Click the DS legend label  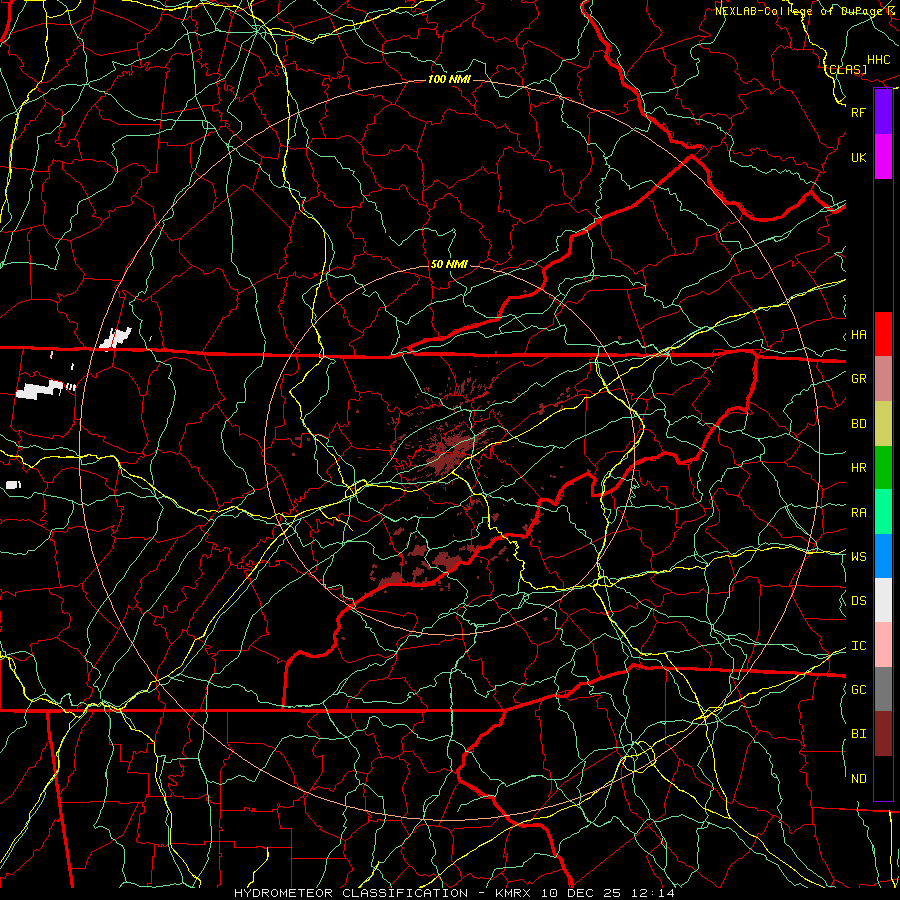[x=858, y=601]
